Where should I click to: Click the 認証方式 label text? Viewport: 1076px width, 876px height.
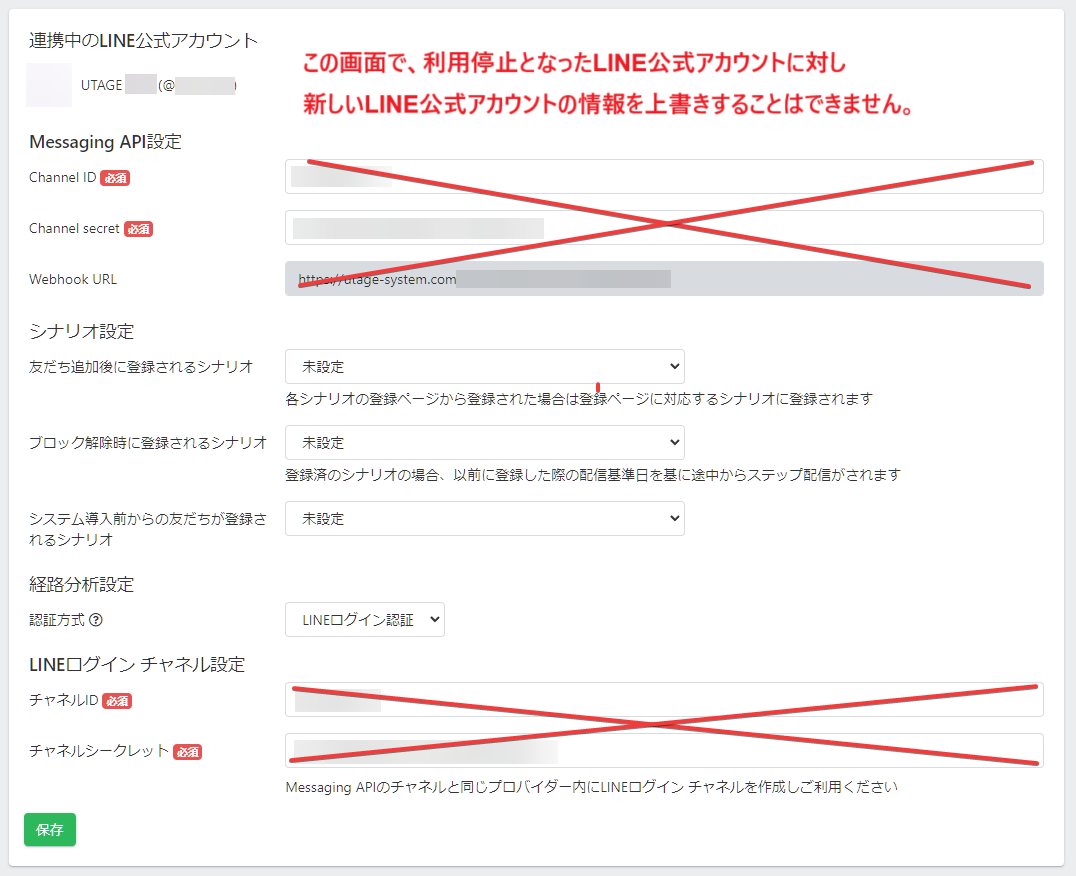[57, 620]
